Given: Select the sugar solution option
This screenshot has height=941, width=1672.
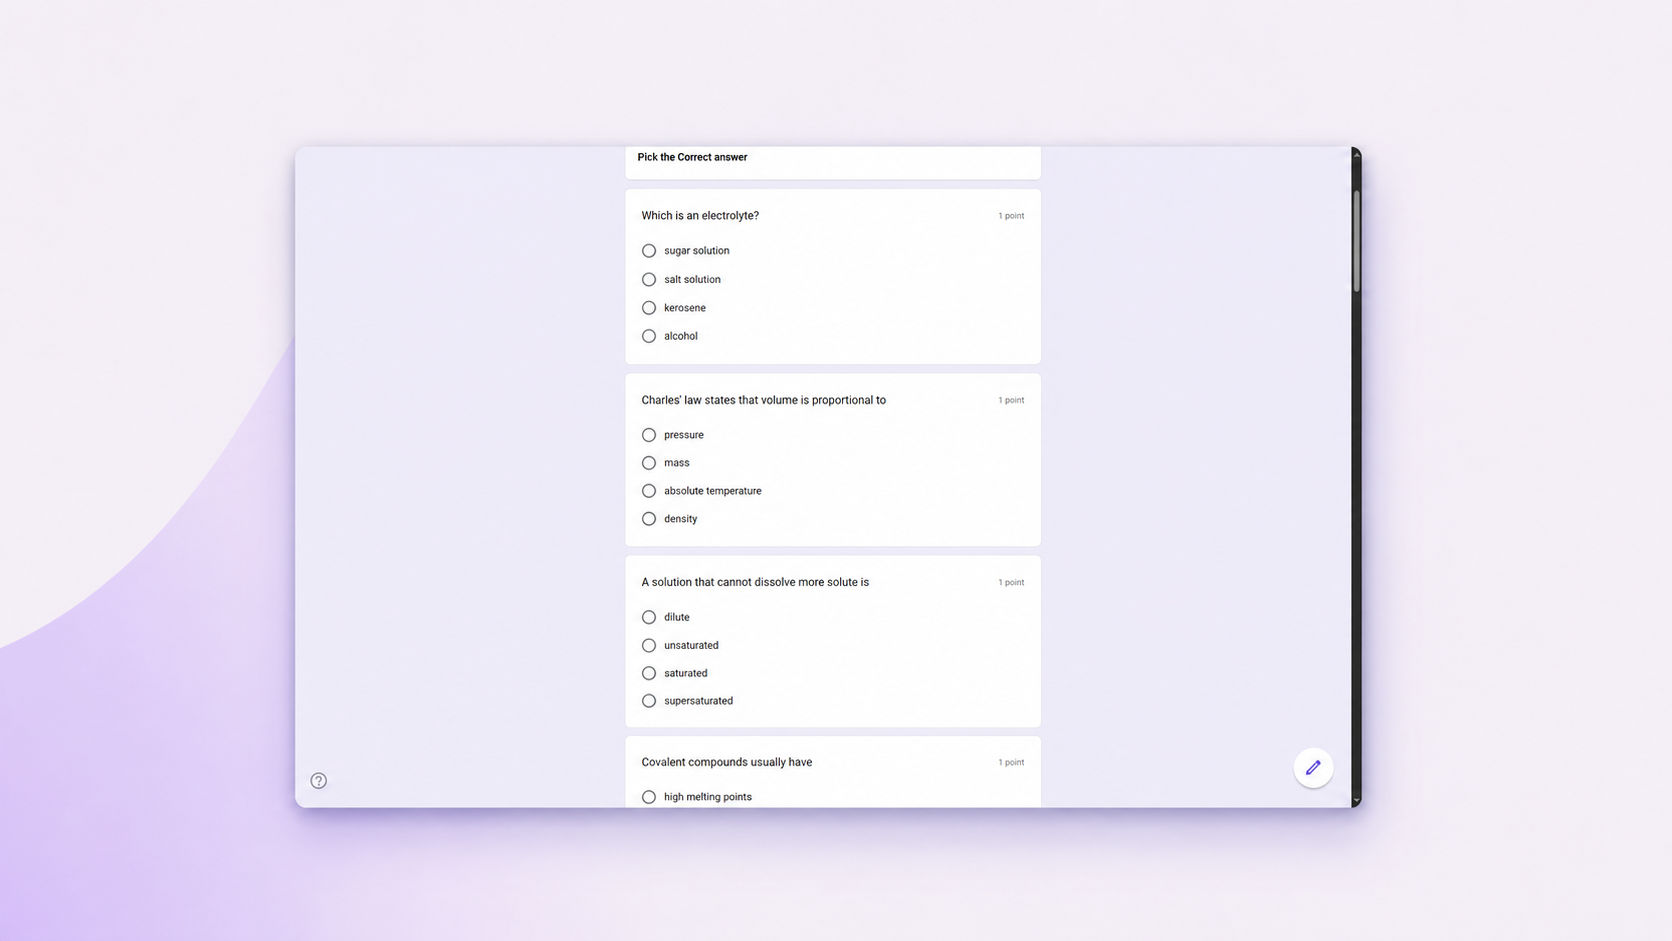Looking at the screenshot, I should tap(649, 251).
